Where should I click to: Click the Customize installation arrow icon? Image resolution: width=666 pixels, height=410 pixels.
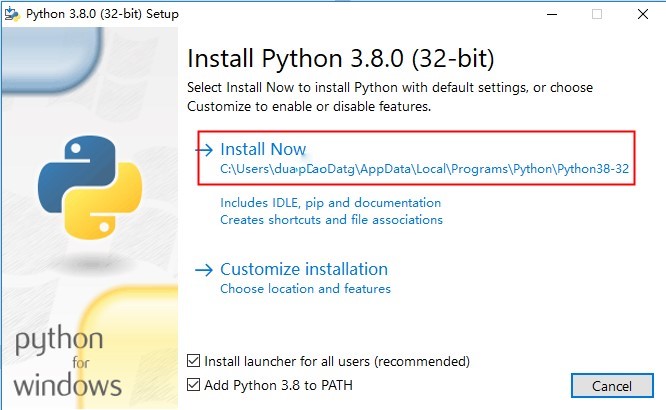[204, 270]
